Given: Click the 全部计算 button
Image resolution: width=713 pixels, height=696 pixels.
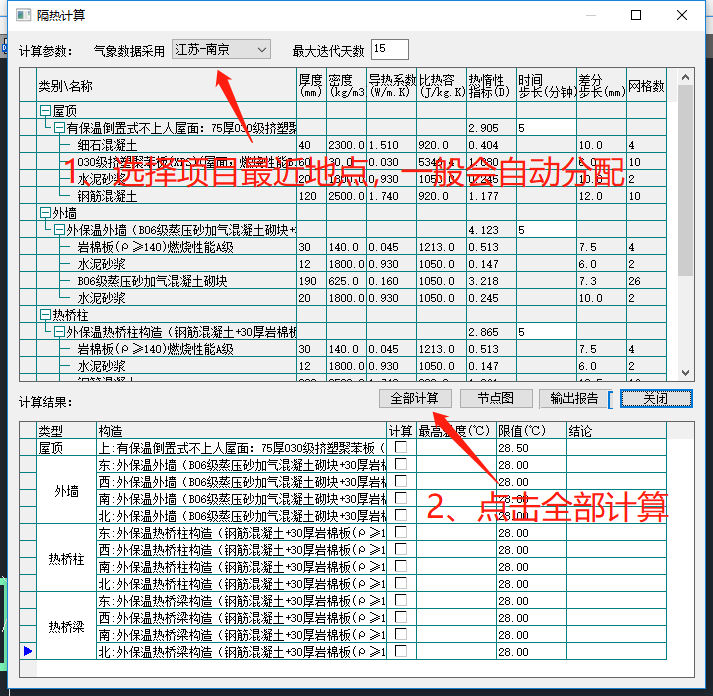Looking at the screenshot, I should pos(415,399).
